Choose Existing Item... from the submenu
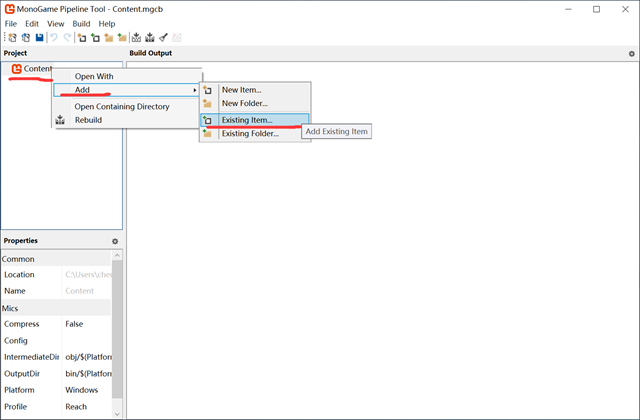The width and height of the screenshot is (640, 420). point(246,120)
